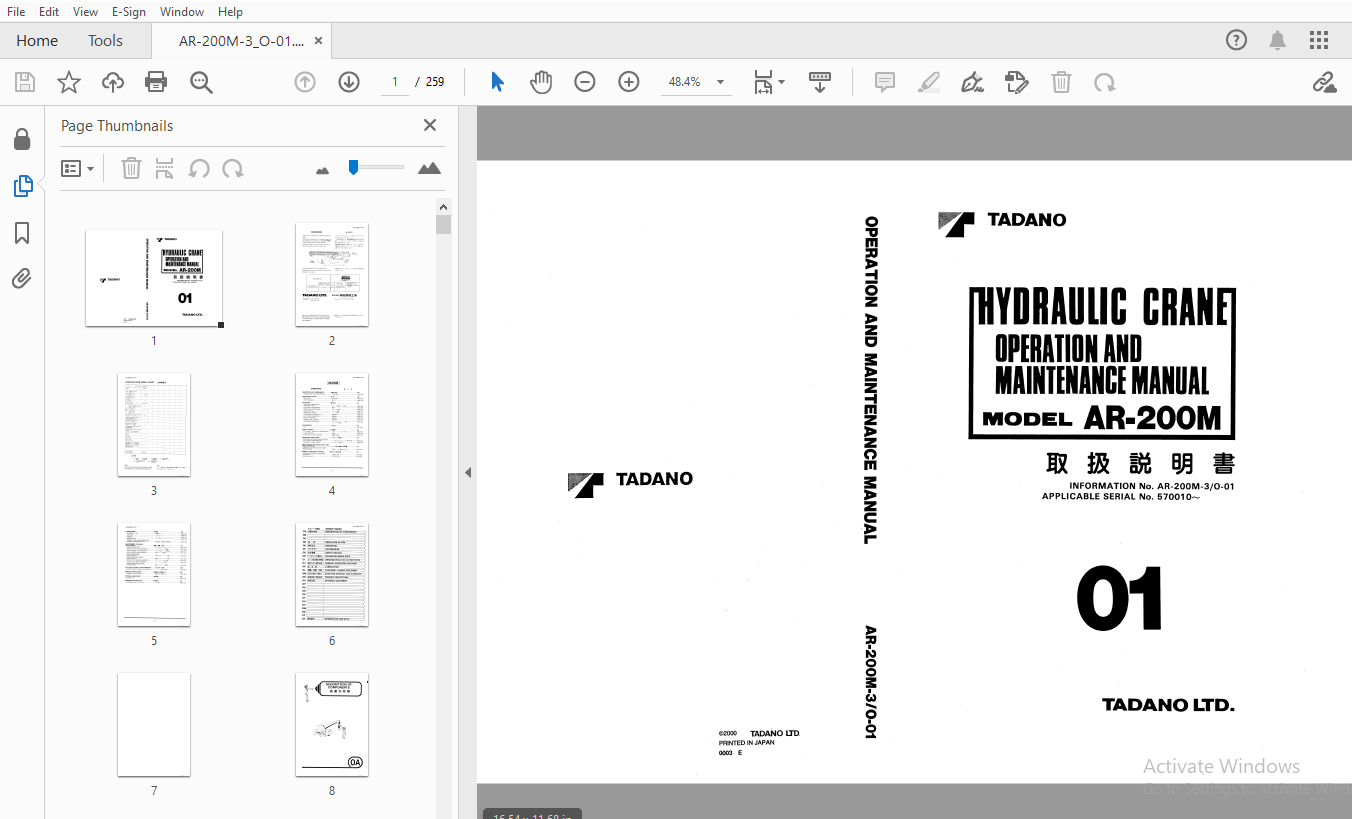Select blank page 7 thumbnail
Viewport: 1352px width, 819px height.
point(154,725)
